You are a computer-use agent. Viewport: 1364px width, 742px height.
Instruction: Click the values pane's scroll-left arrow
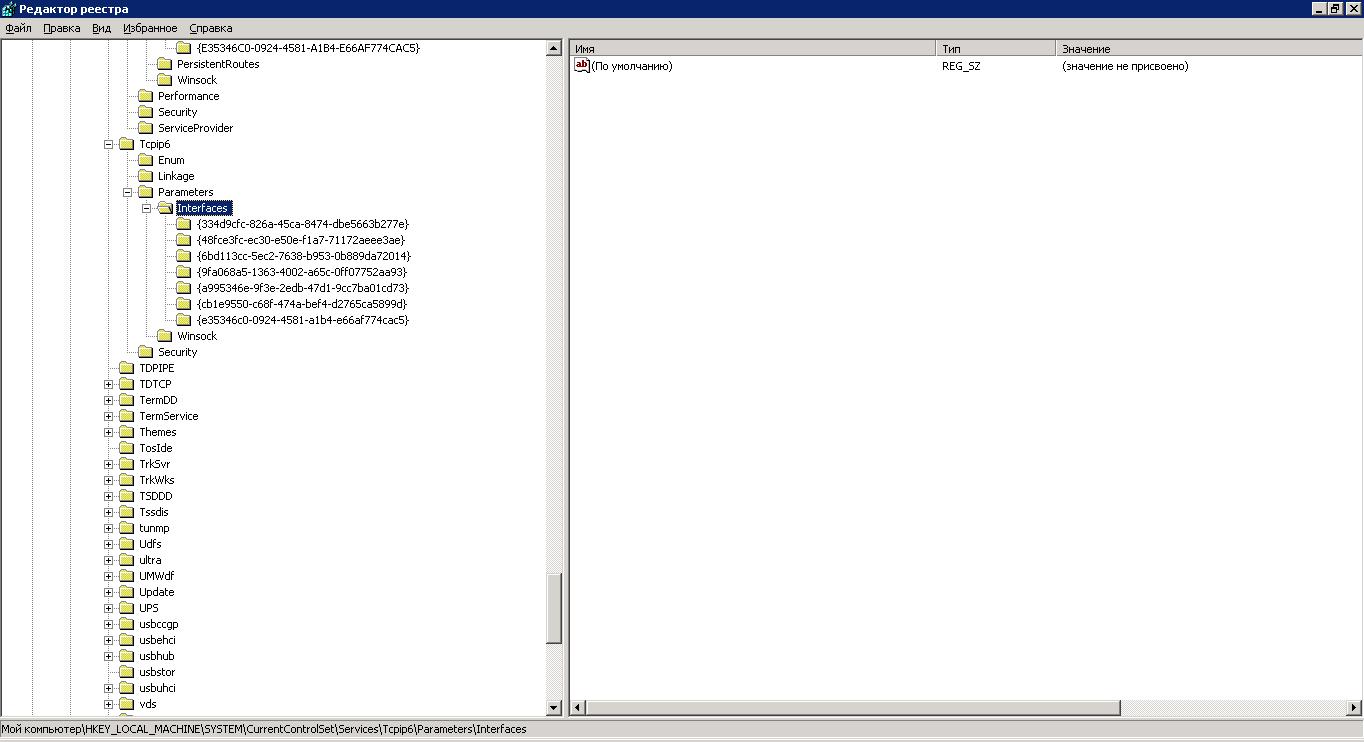pos(577,708)
